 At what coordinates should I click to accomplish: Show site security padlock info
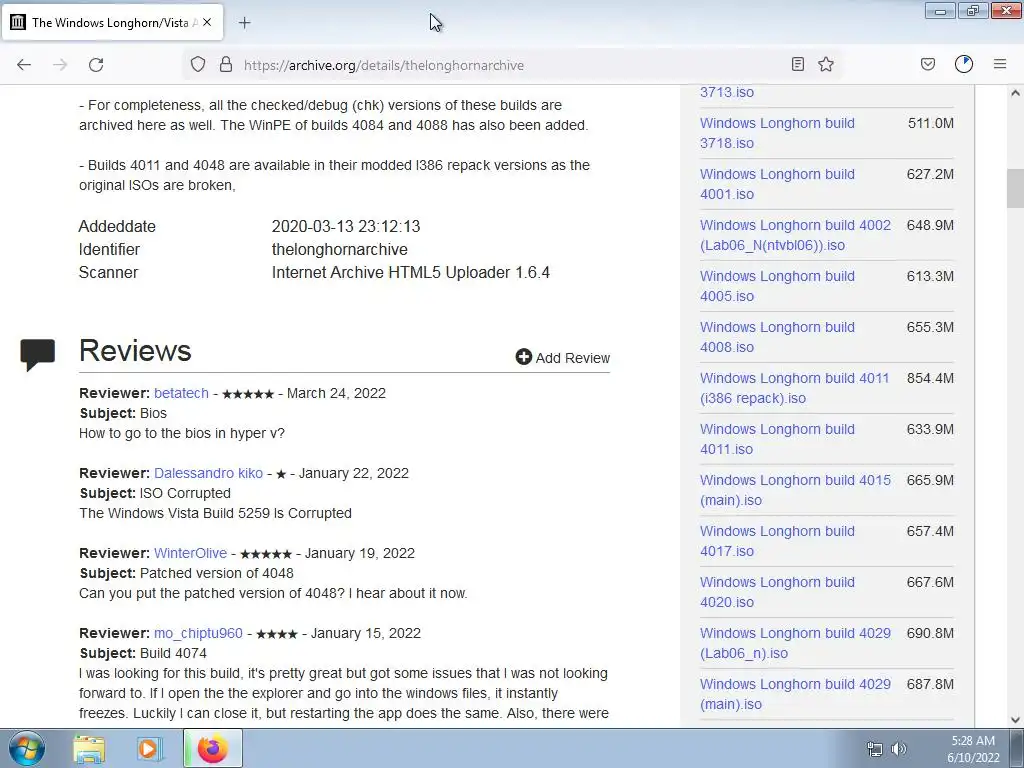tap(226, 65)
